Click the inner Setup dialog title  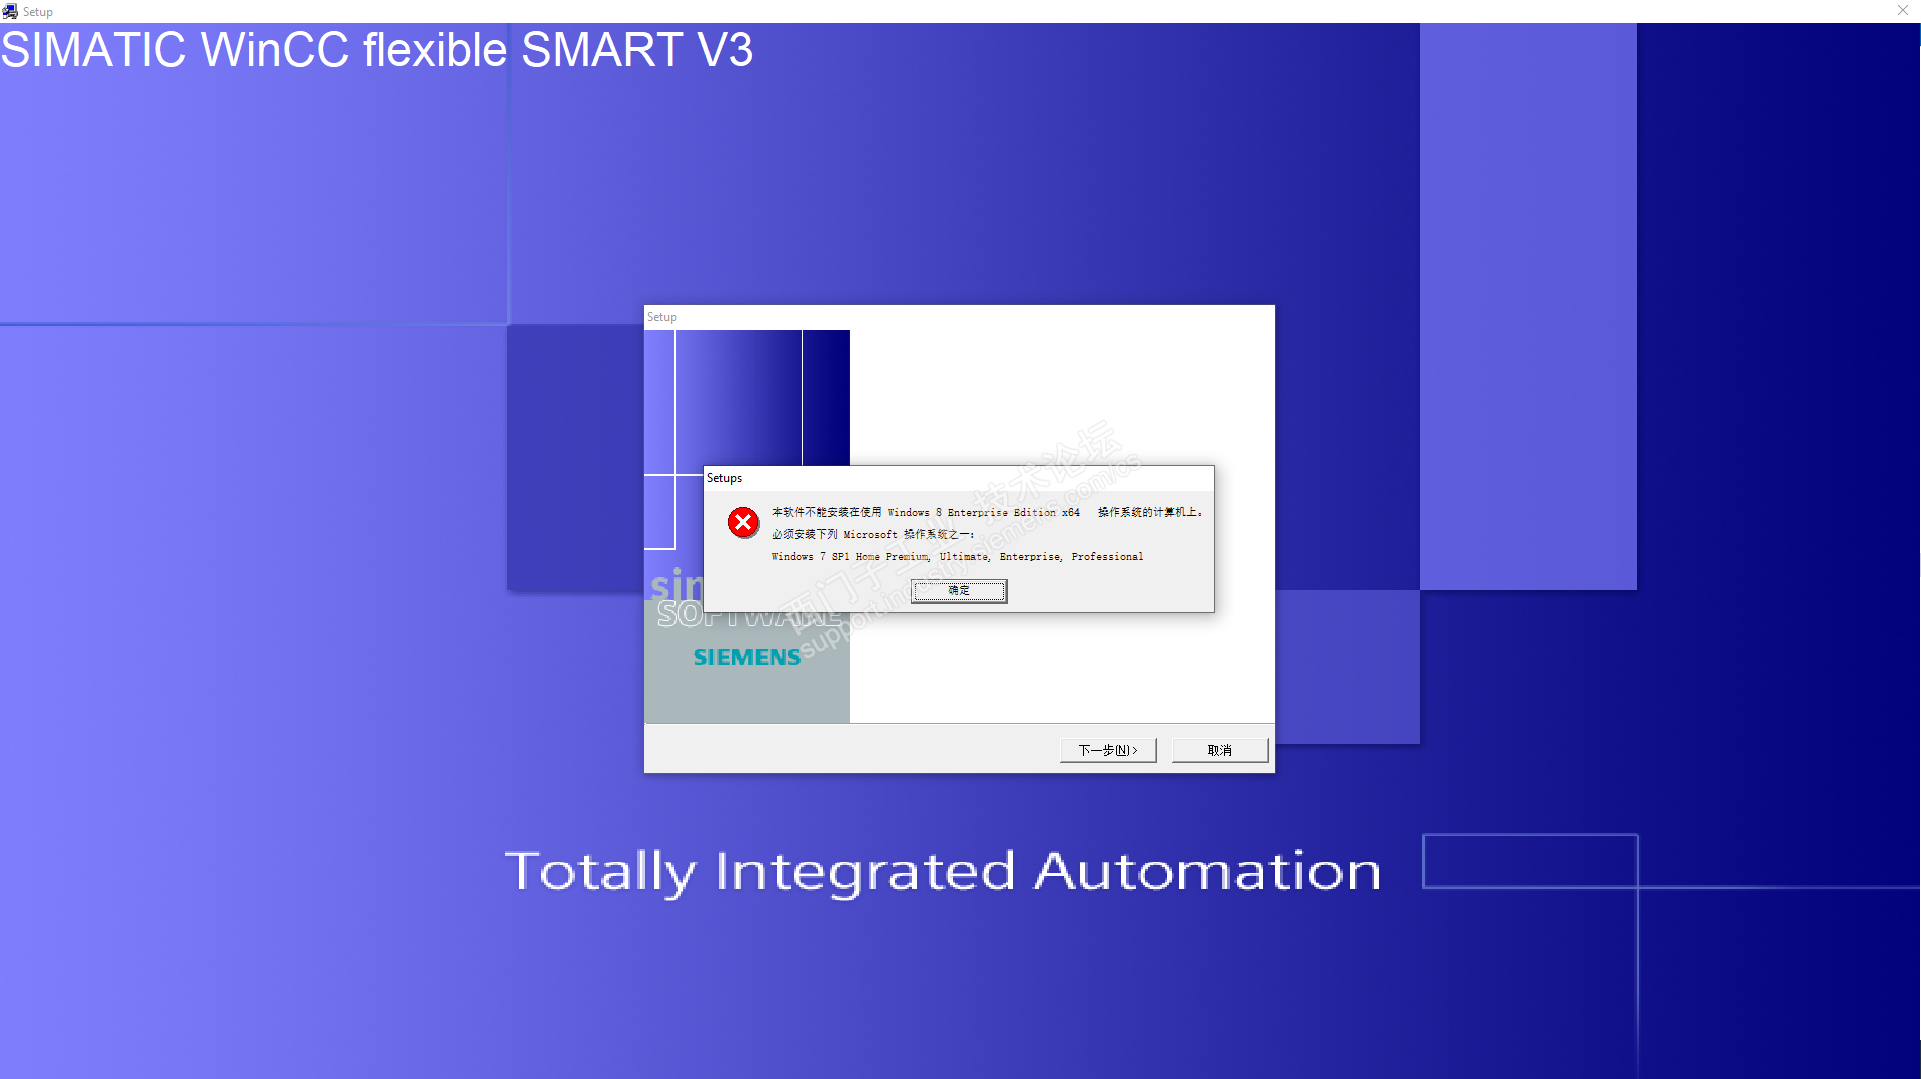[661, 317]
